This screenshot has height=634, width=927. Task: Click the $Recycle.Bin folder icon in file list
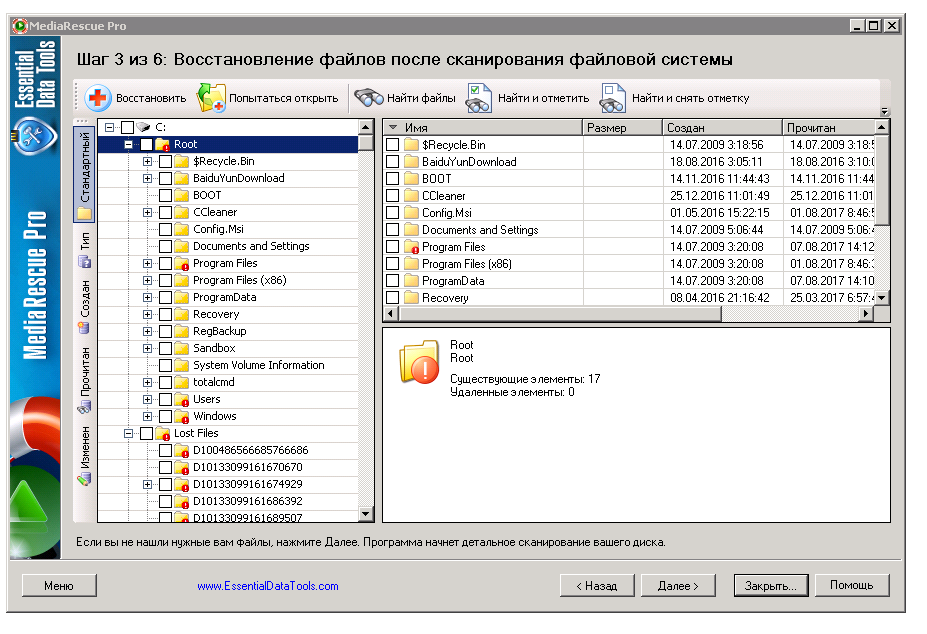(411, 145)
